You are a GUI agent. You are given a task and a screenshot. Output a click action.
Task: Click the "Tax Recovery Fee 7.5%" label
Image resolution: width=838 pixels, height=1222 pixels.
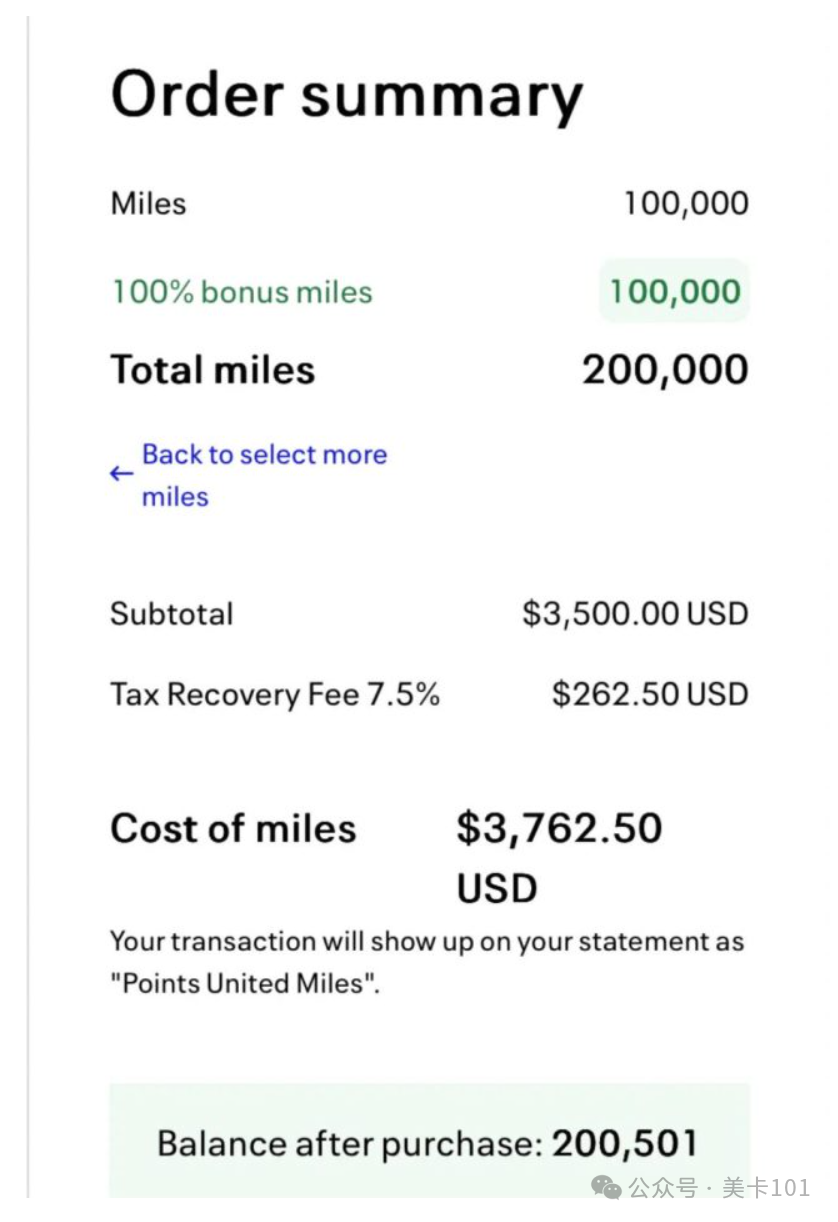pos(275,694)
